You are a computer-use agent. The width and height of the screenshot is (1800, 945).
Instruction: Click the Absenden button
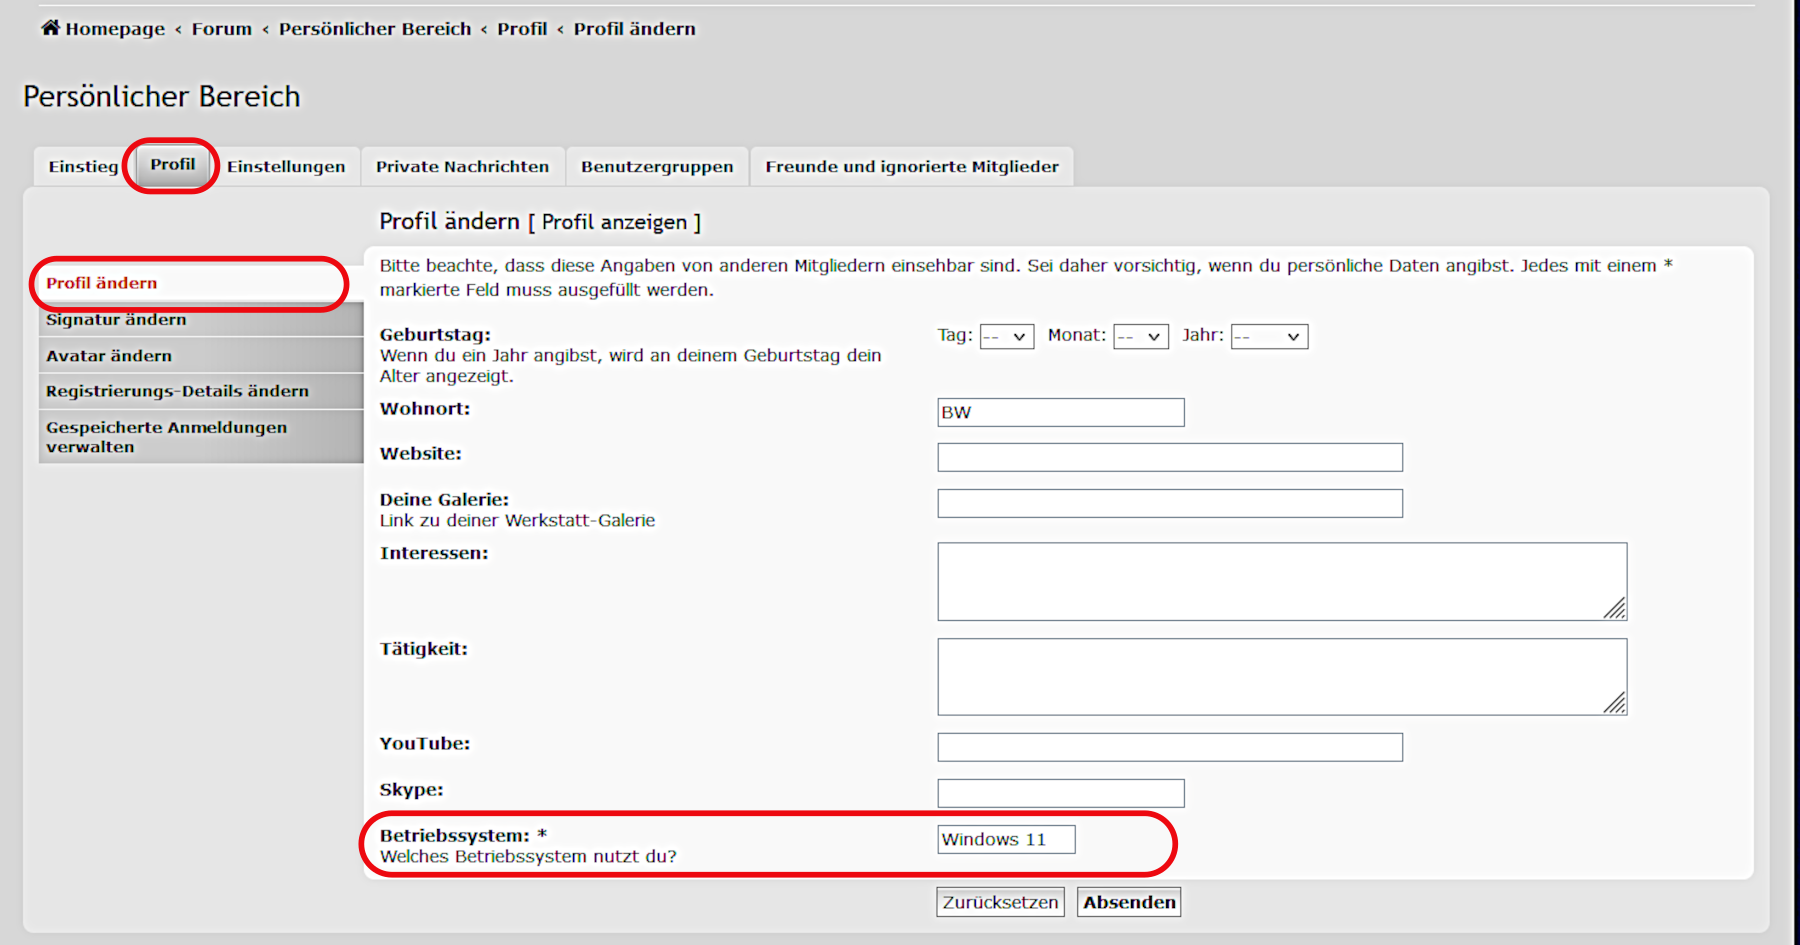(1129, 902)
